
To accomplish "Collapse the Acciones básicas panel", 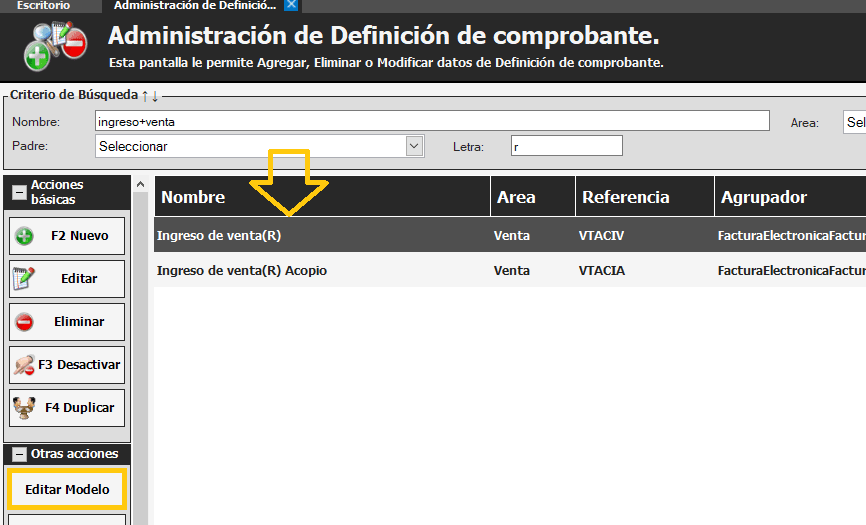I will point(18,192).
